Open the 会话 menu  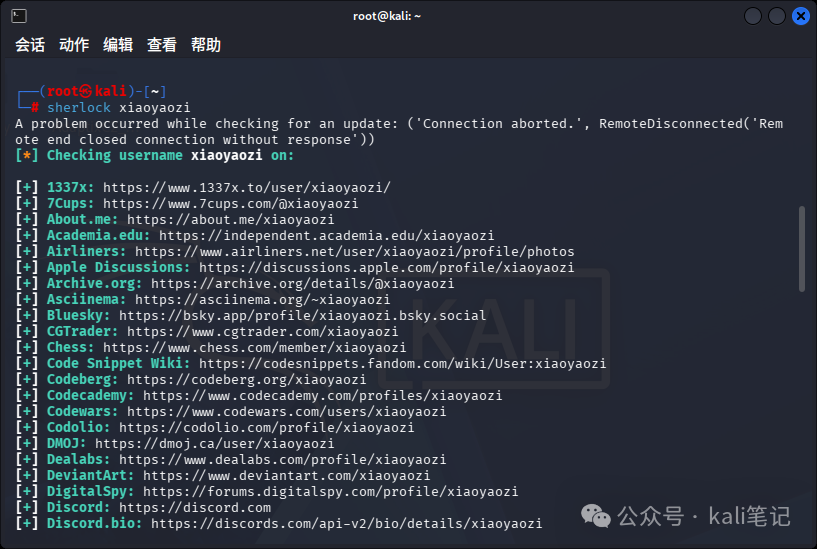tap(30, 45)
